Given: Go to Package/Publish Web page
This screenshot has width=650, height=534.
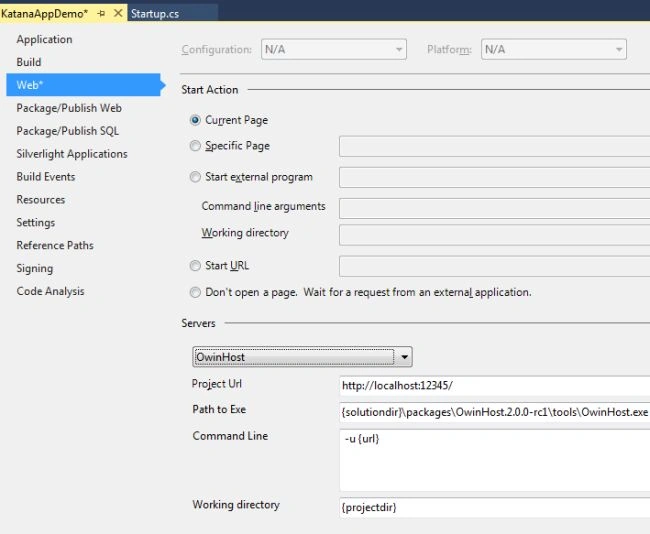Looking at the screenshot, I should coord(69,108).
